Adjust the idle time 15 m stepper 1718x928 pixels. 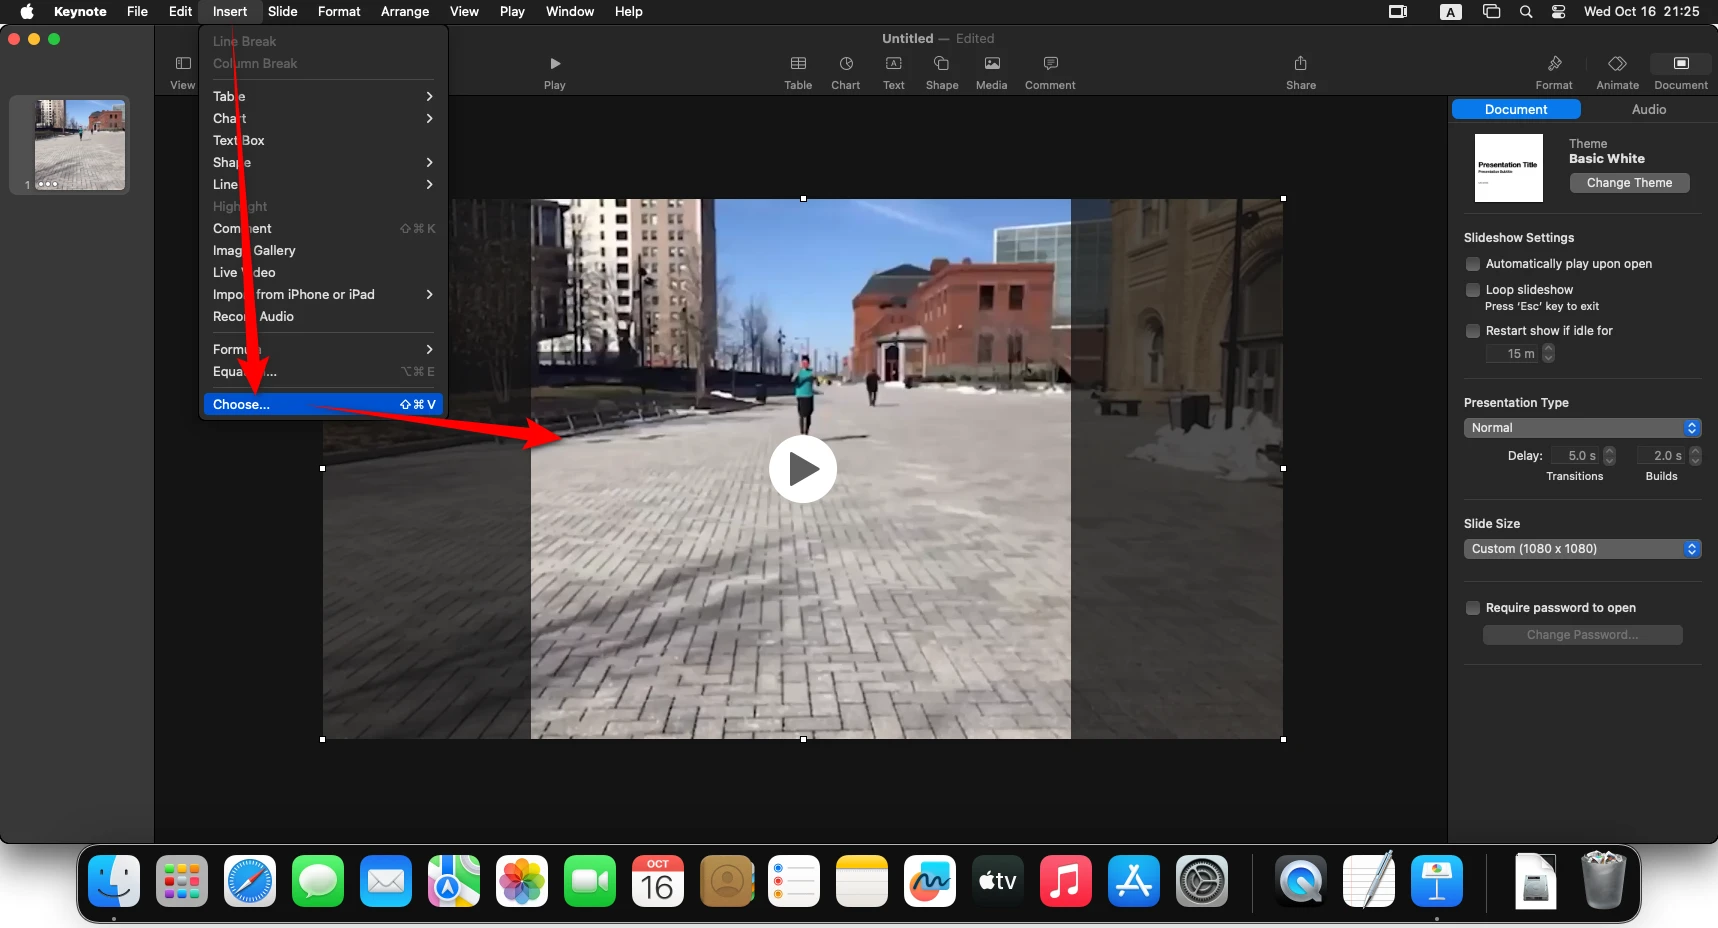click(1549, 353)
